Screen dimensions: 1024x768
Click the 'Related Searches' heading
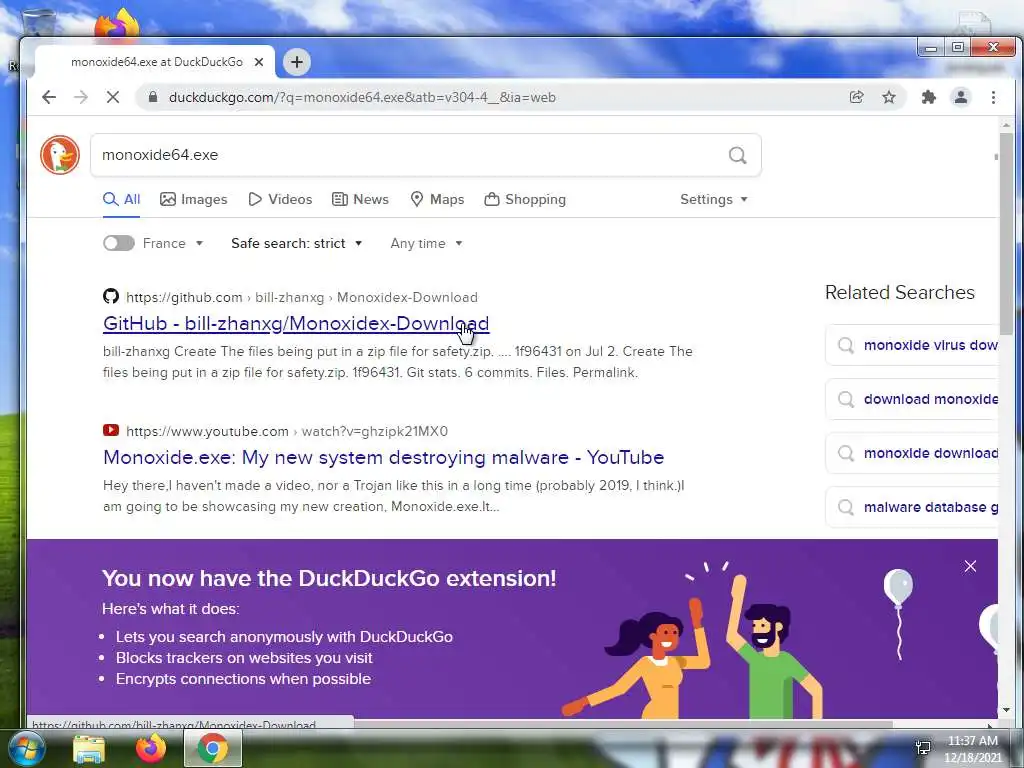coord(899,292)
